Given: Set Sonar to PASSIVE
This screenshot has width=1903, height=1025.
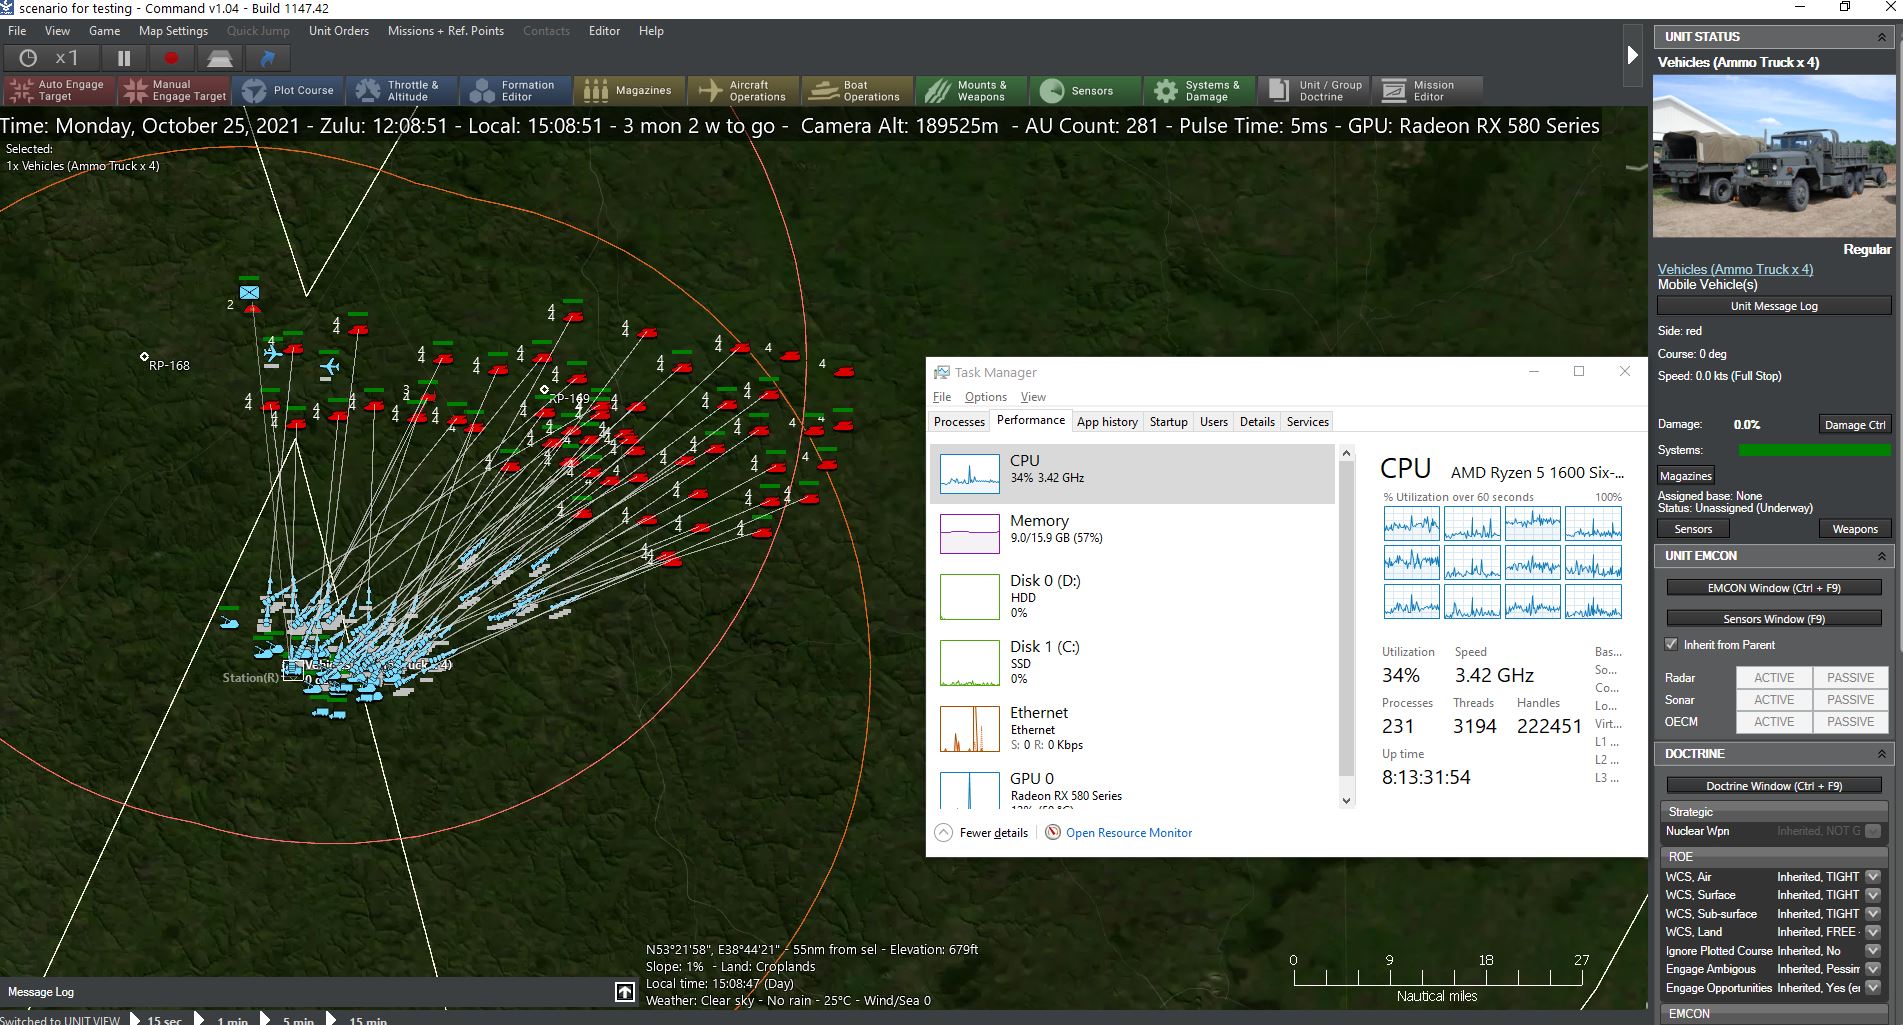Looking at the screenshot, I should click(x=1850, y=700).
